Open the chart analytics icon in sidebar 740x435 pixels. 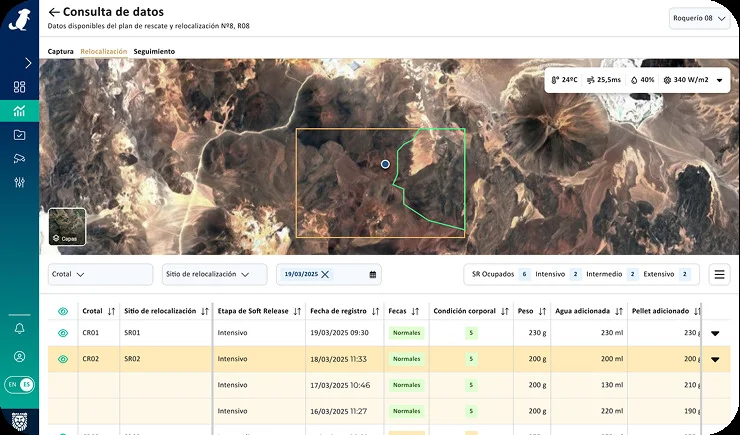19,111
